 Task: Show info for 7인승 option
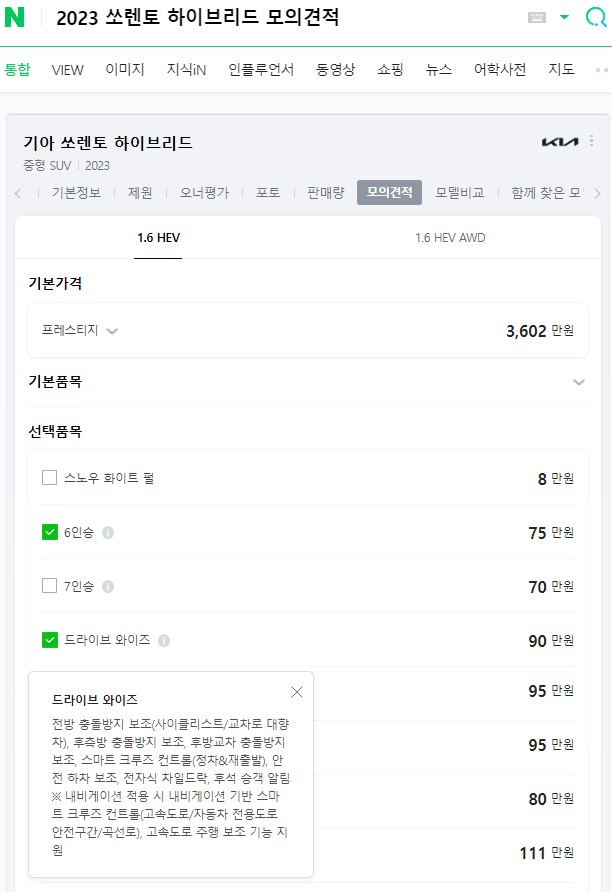pos(108,587)
